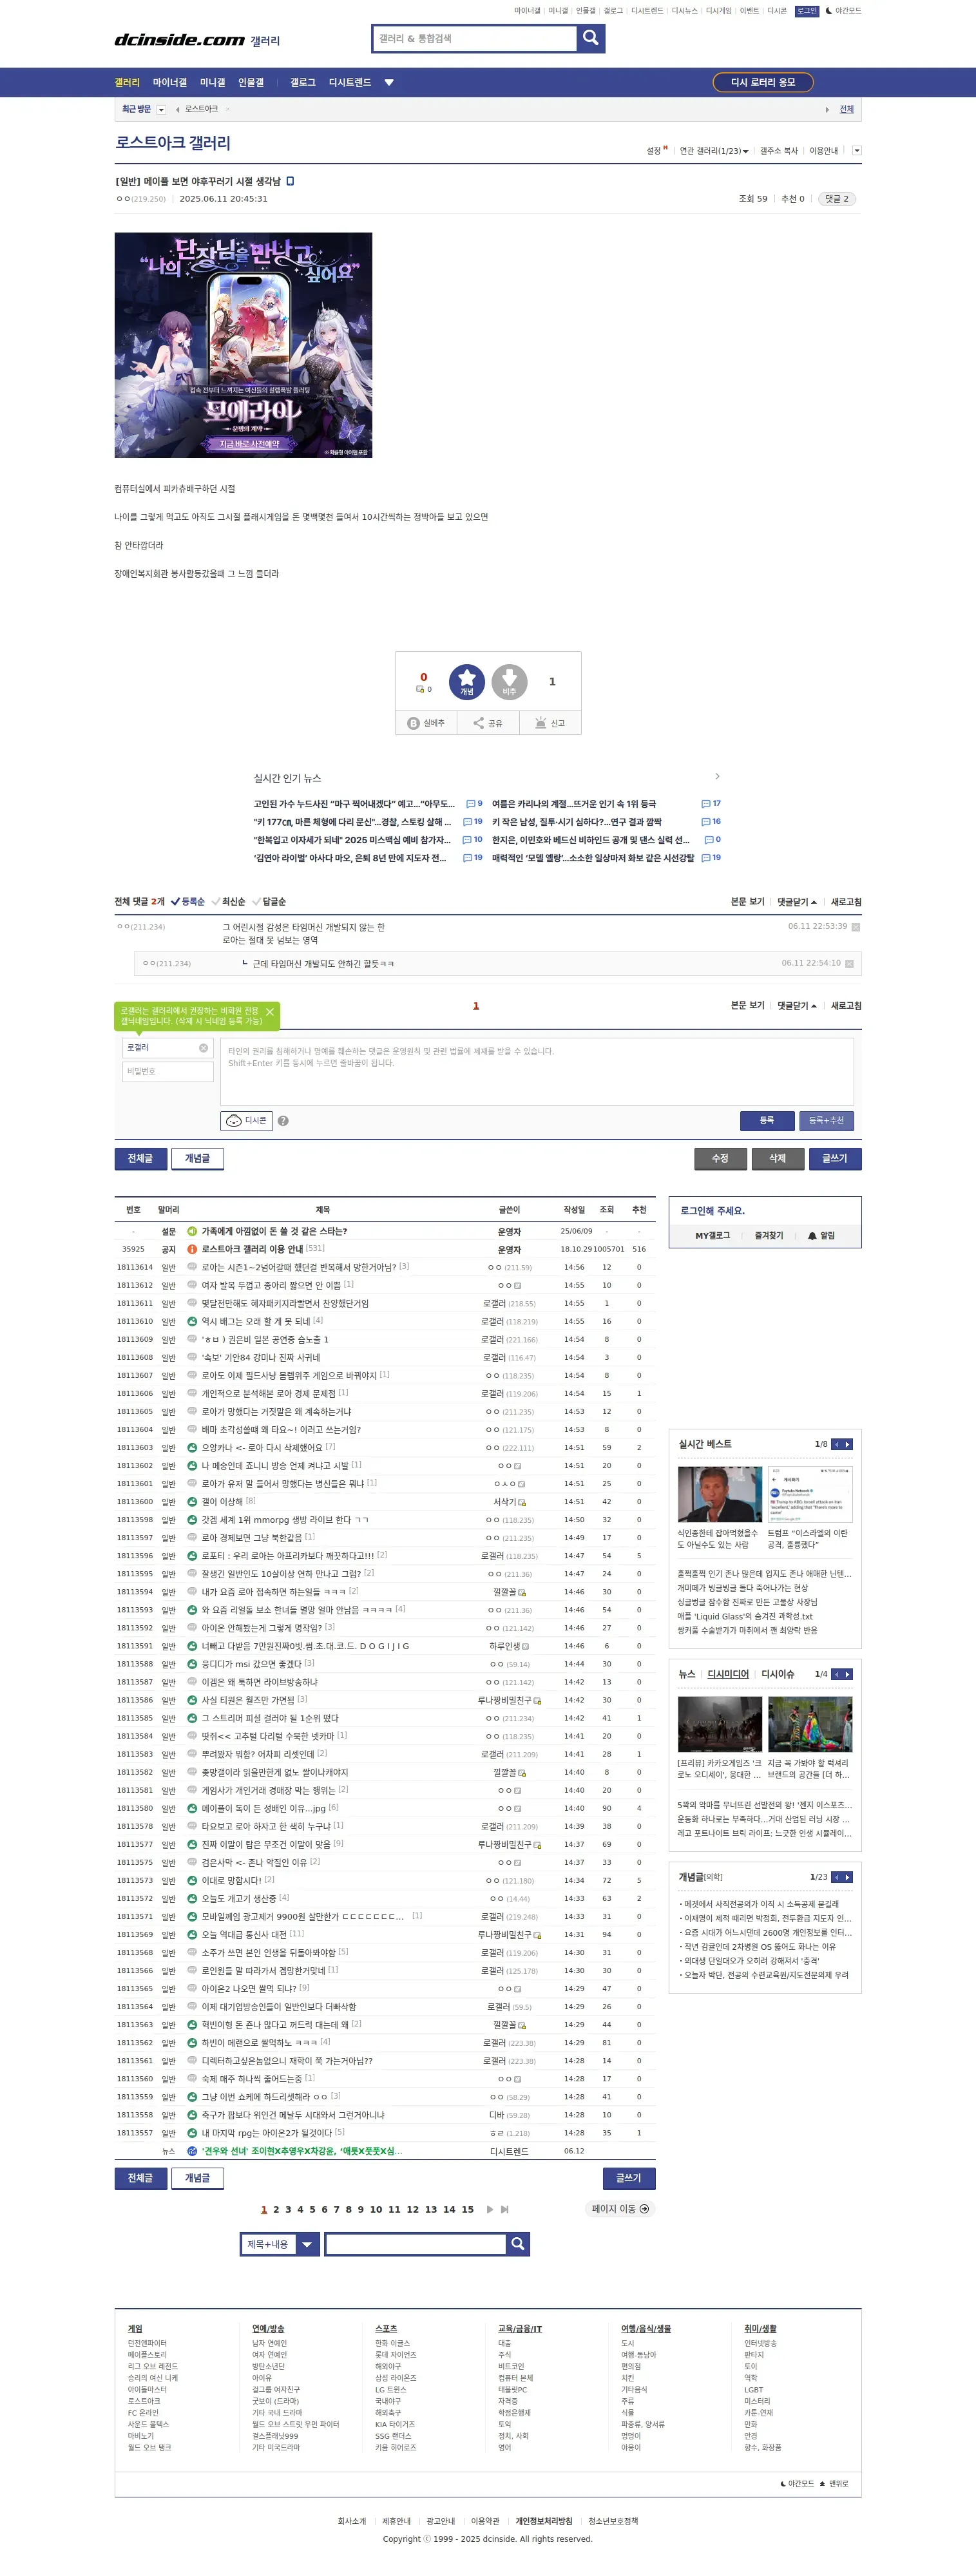This screenshot has width=976, height=2576.
Task: Click the 수정 edit button
Action: (720, 1158)
